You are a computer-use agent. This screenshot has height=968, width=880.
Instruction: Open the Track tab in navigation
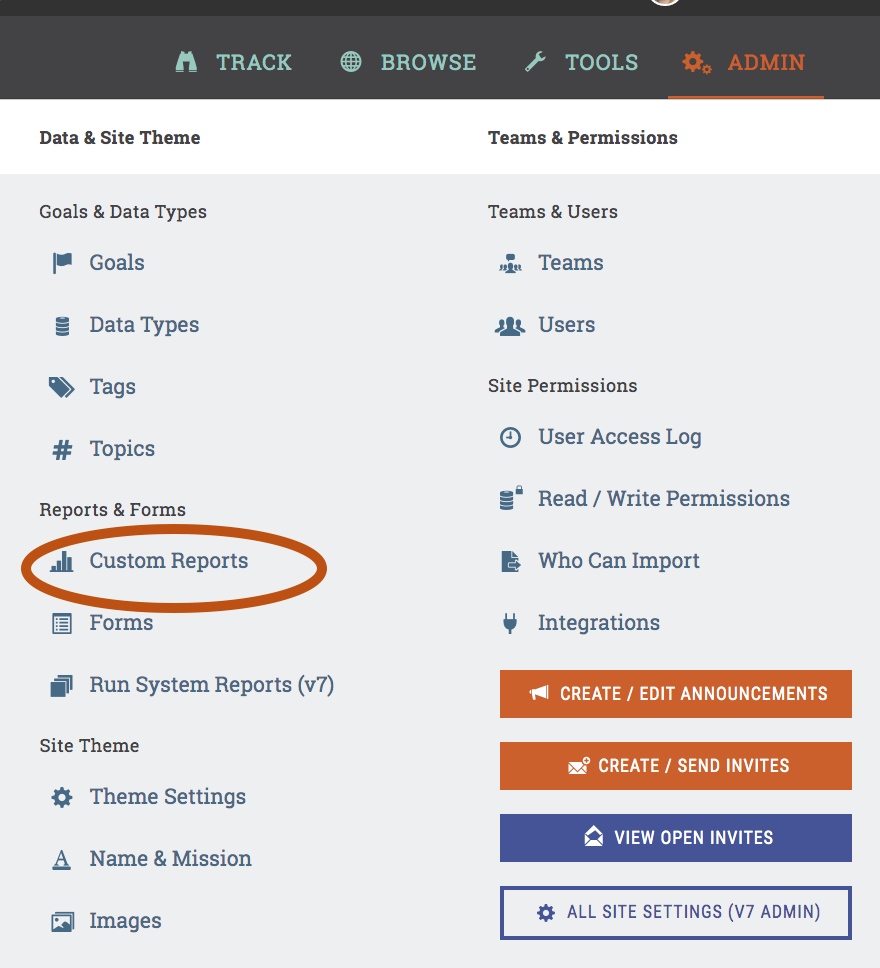click(x=233, y=62)
